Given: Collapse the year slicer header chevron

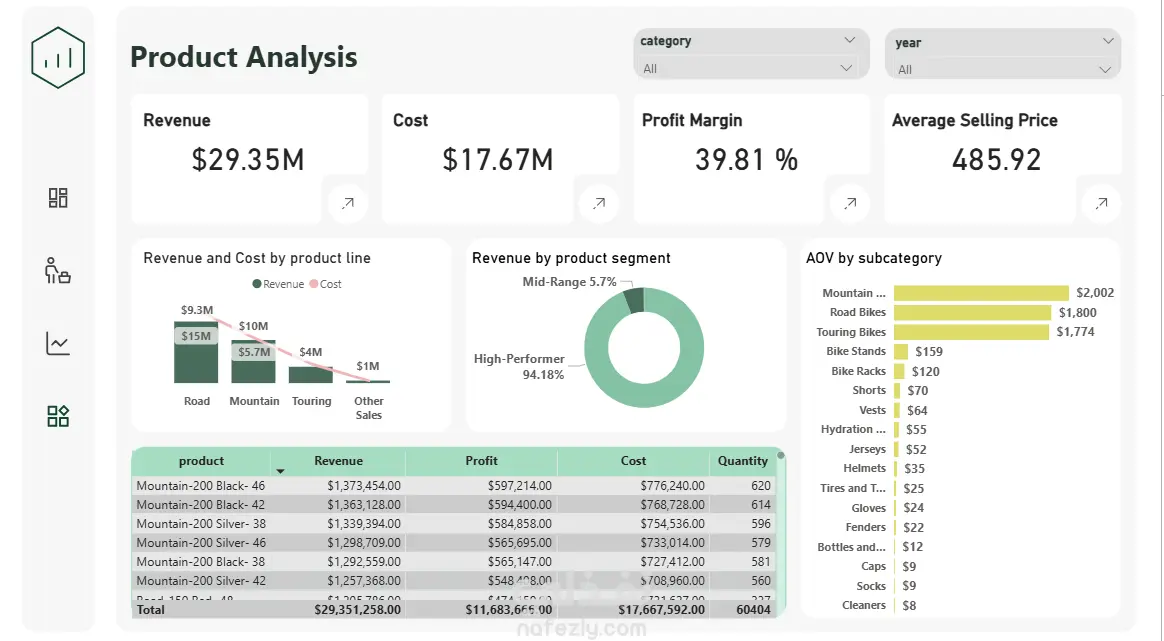Looking at the screenshot, I should [x=1108, y=41].
